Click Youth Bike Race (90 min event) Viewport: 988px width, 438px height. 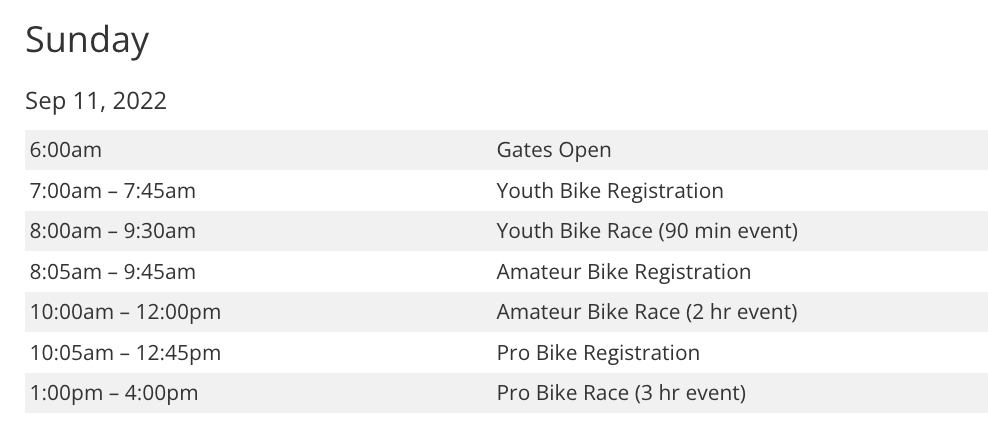tap(647, 231)
